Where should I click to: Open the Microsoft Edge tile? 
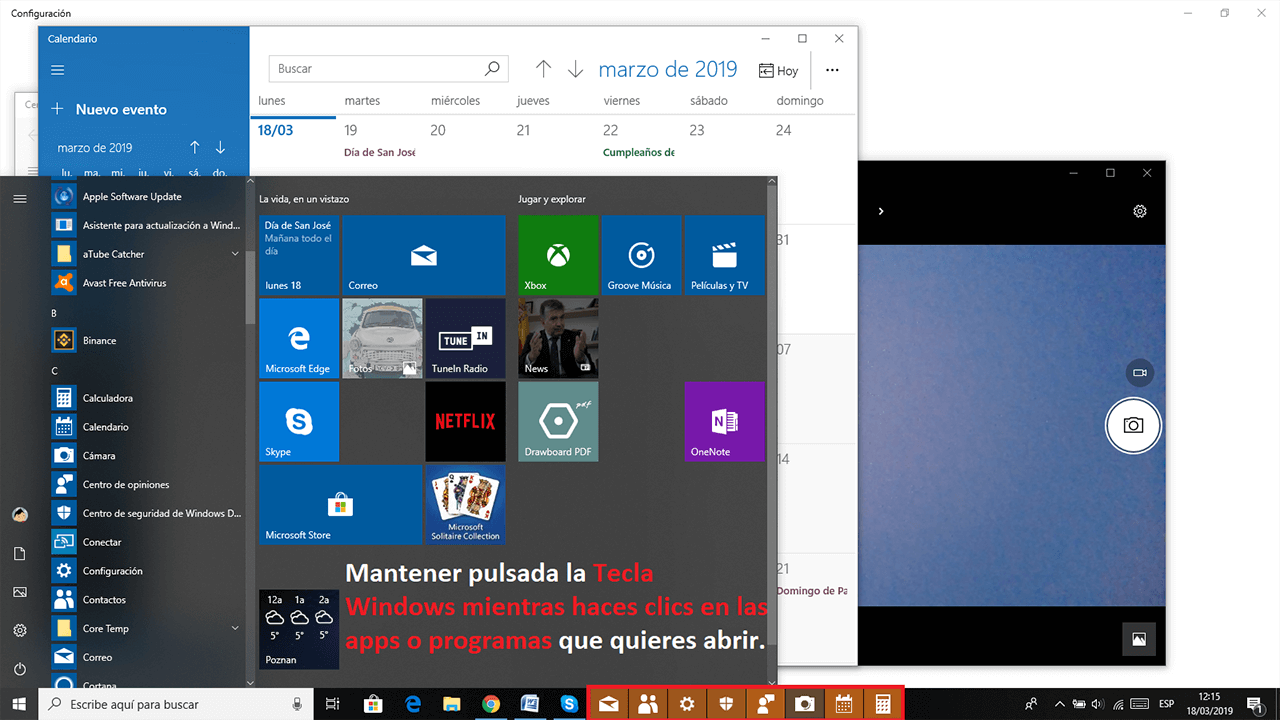(x=299, y=338)
